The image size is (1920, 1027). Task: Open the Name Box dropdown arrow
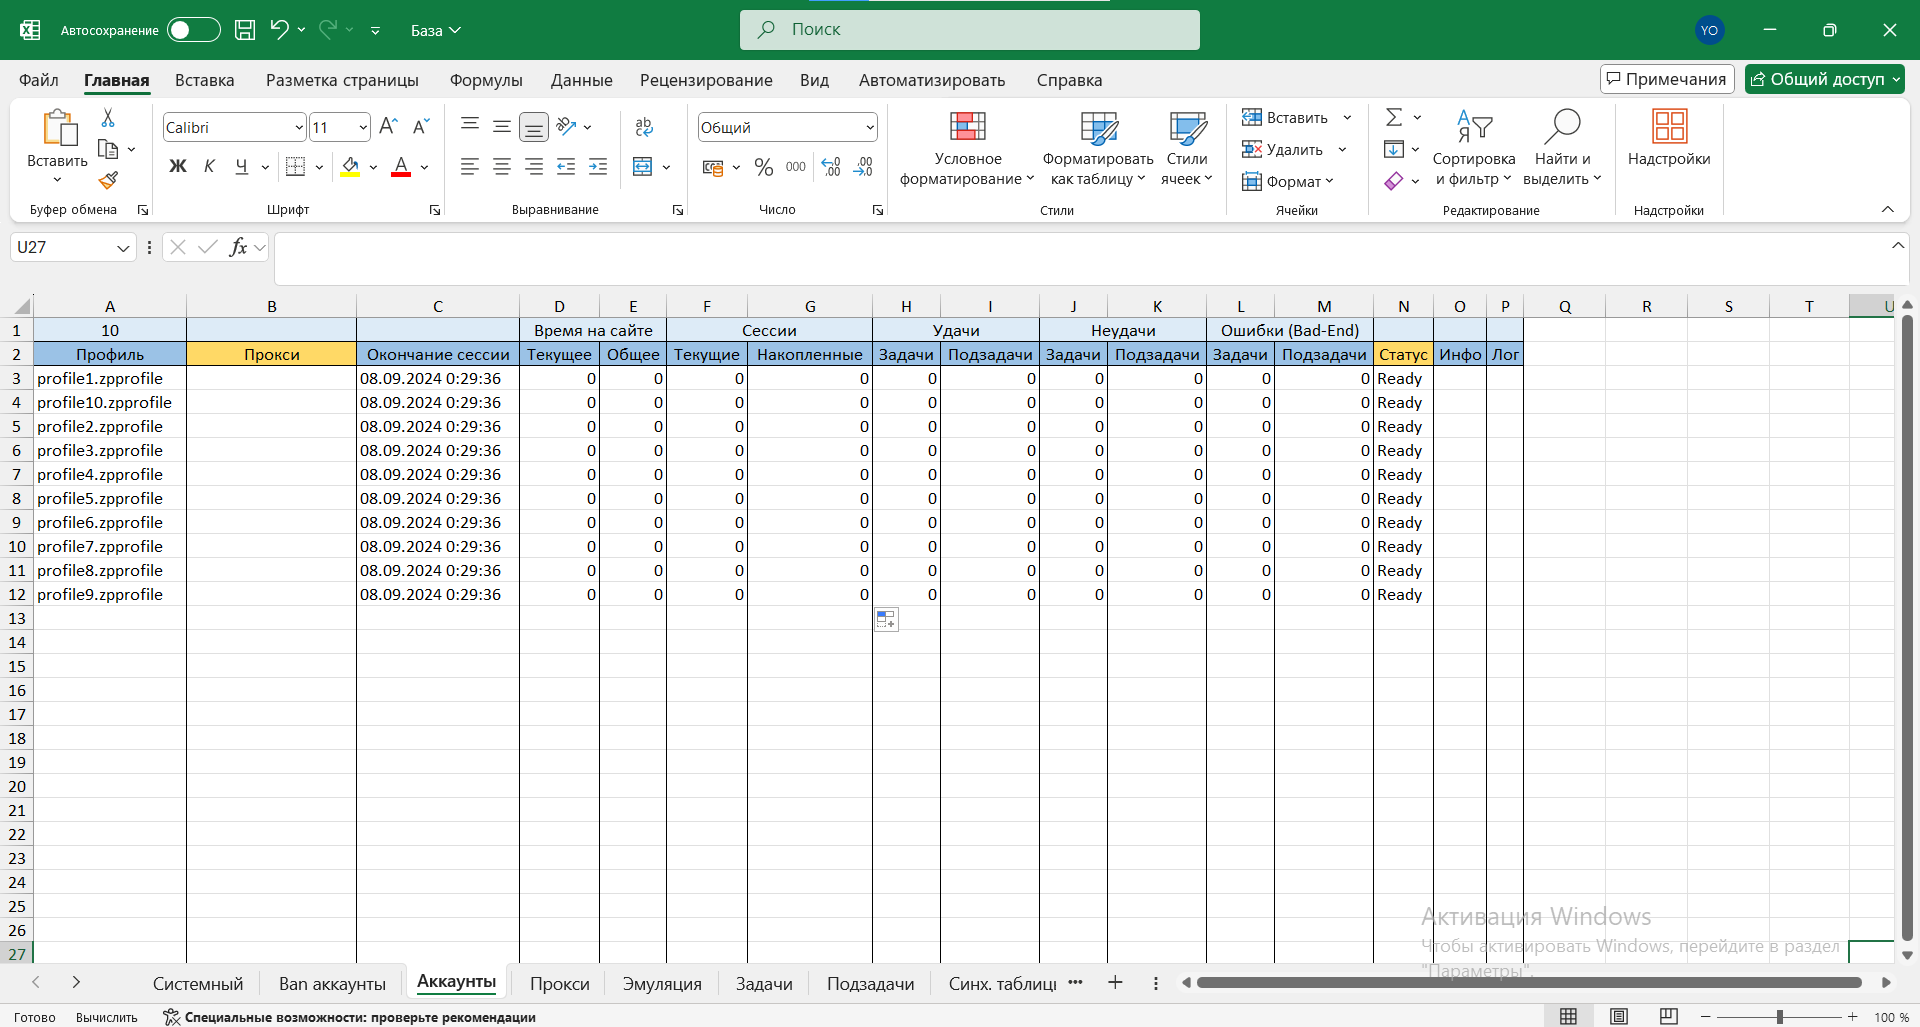[123, 248]
